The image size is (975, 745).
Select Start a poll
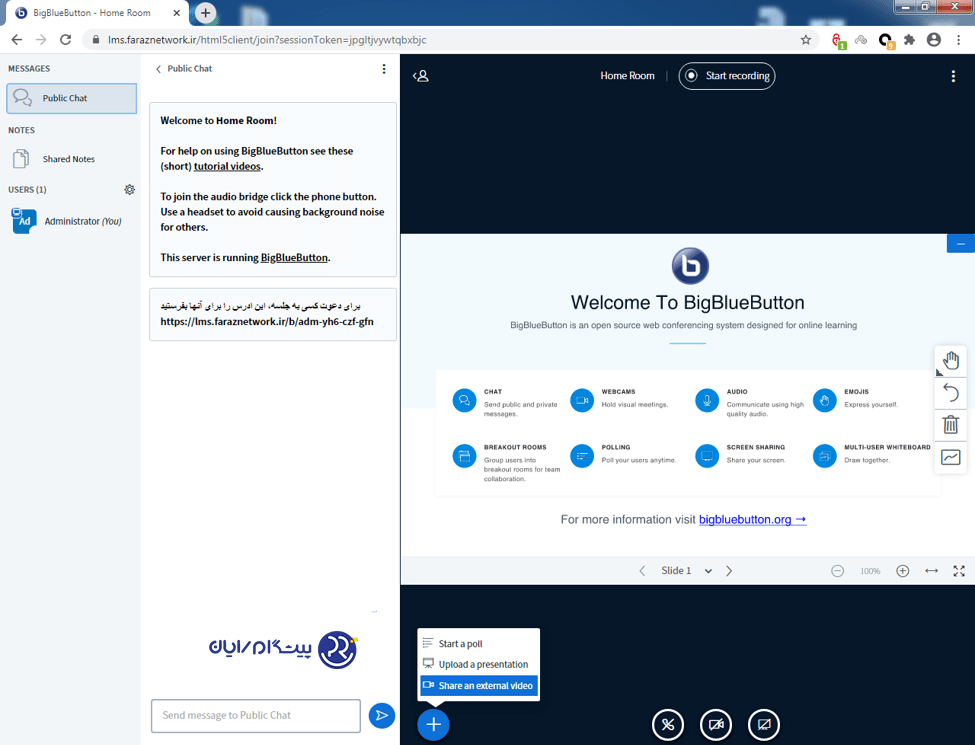pyautogui.click(x=479, y=644)
